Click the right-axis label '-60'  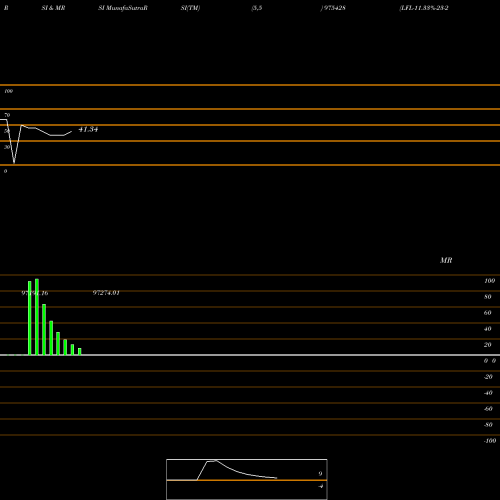pyautogui.click(x=488, y=409)
